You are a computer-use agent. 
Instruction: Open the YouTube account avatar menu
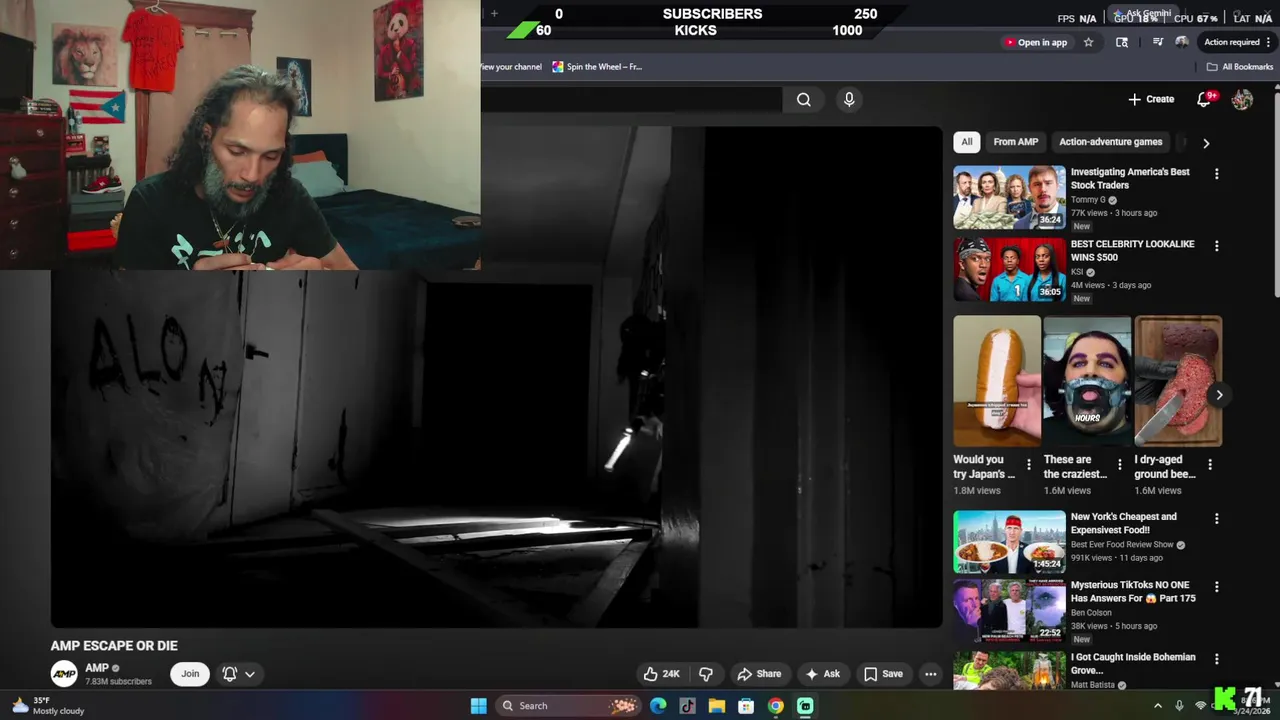tap(1242, 100)
